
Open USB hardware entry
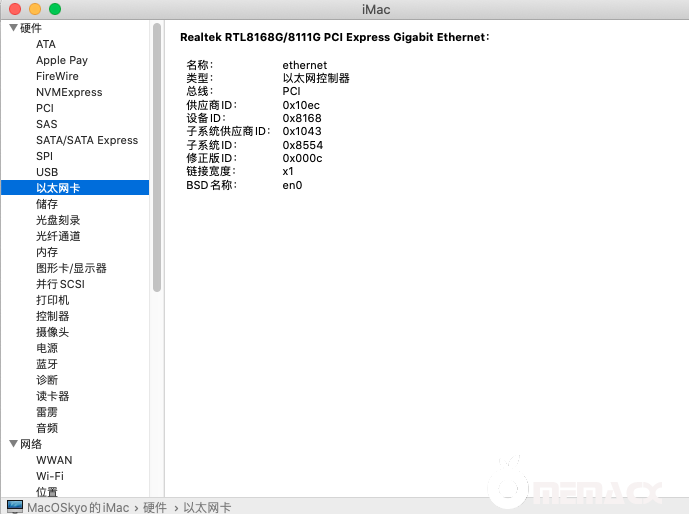coord(47,172)
